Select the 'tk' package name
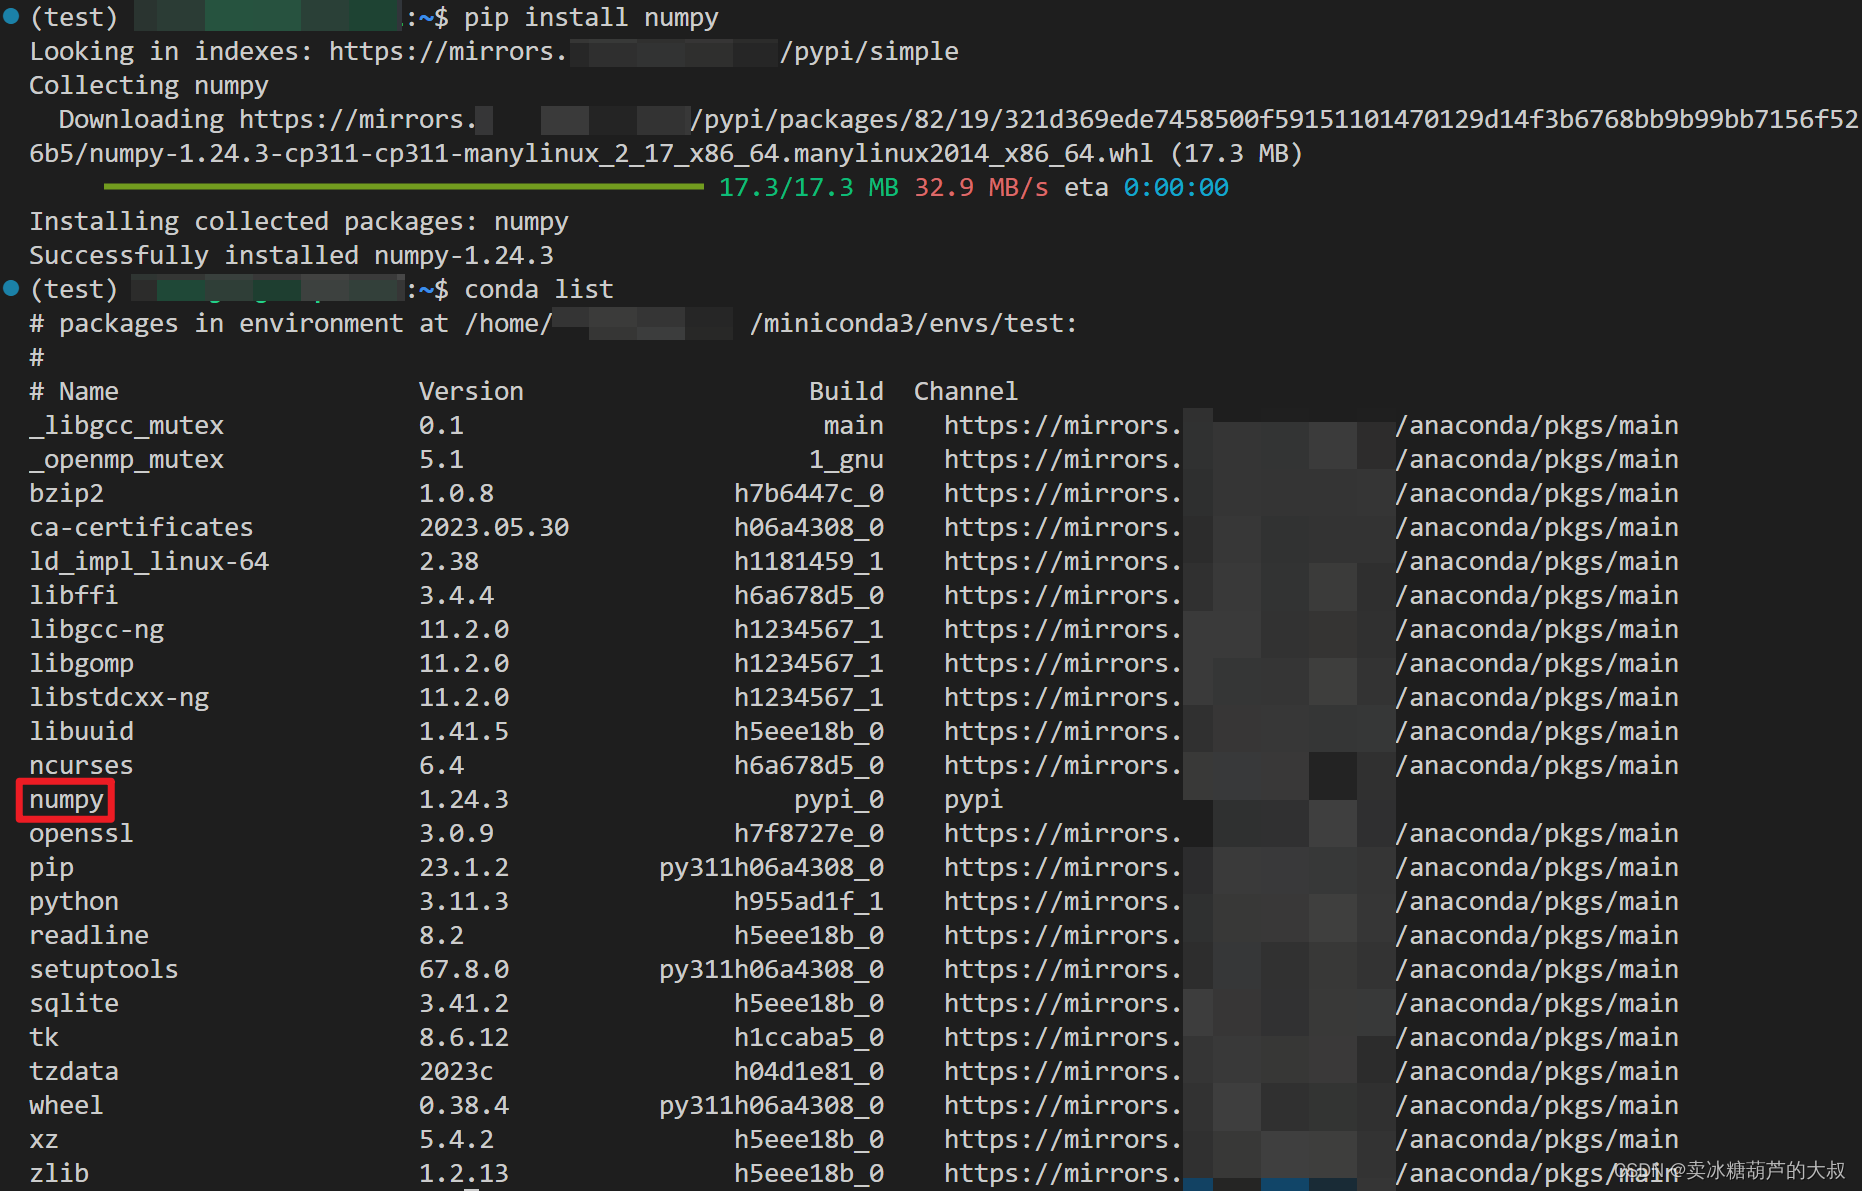This screenshot has width=1862, height=1191. click(x=44, y=1038)
